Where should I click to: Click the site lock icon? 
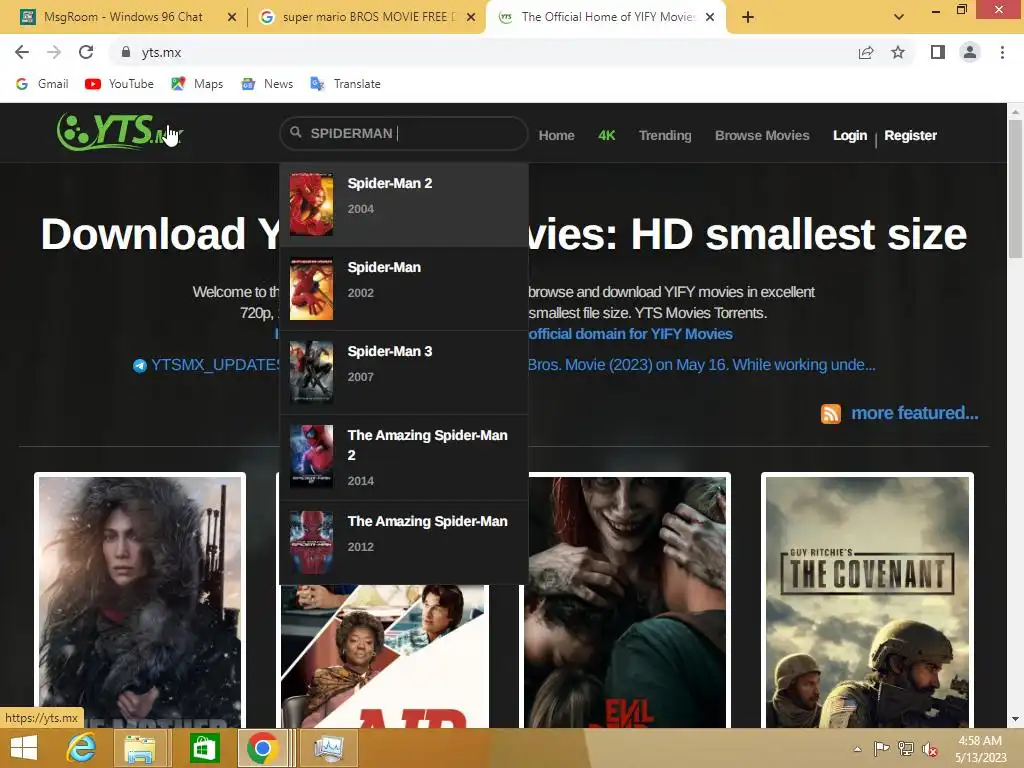tap(126, 52)
